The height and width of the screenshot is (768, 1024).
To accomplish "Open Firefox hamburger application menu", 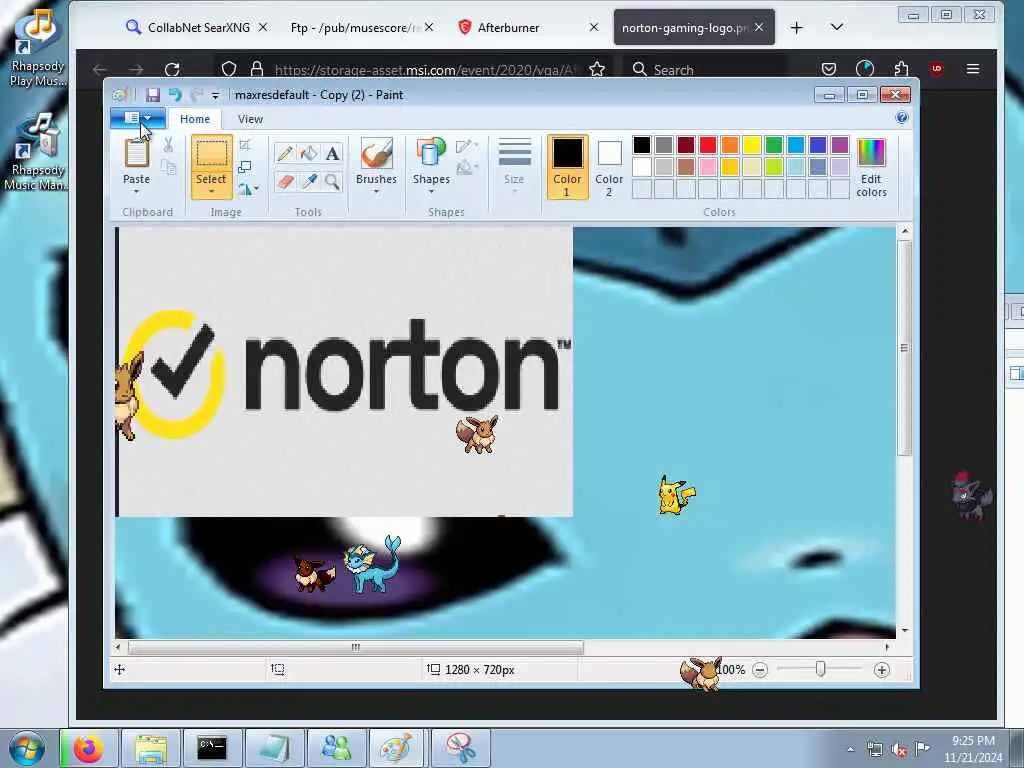I will (972, 69).
